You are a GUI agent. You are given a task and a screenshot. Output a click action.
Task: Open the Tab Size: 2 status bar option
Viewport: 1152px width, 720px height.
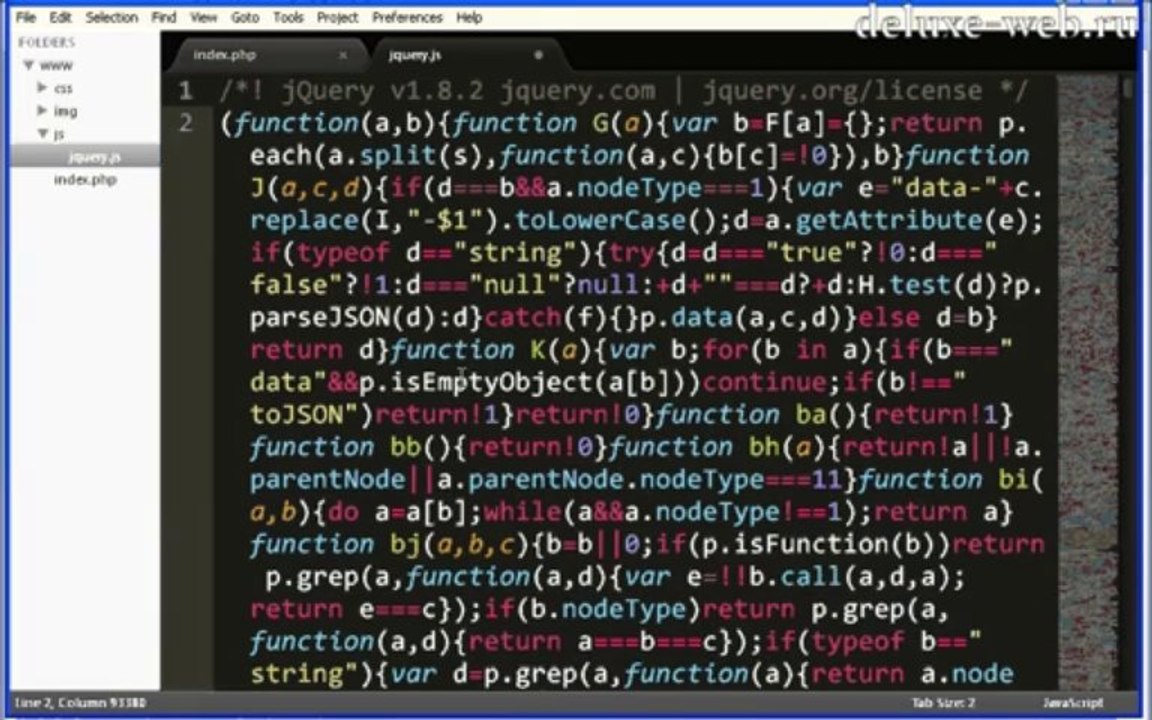coord(943,703)
